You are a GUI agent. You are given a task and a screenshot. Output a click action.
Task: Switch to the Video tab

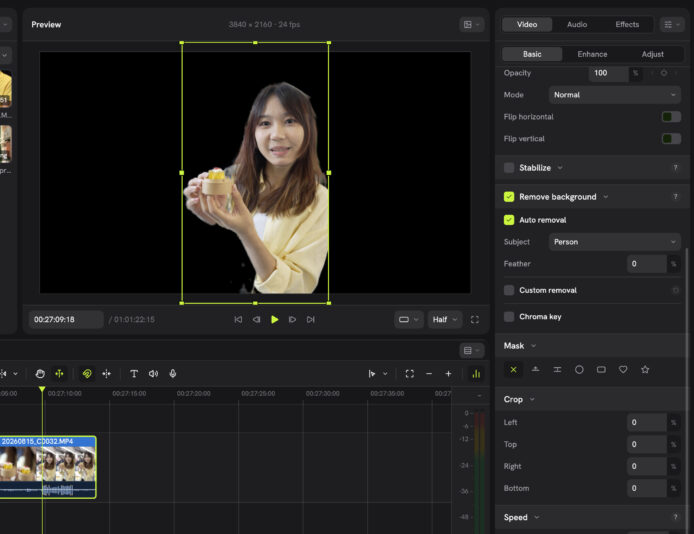pyautogui.click(x=527, y=24)
